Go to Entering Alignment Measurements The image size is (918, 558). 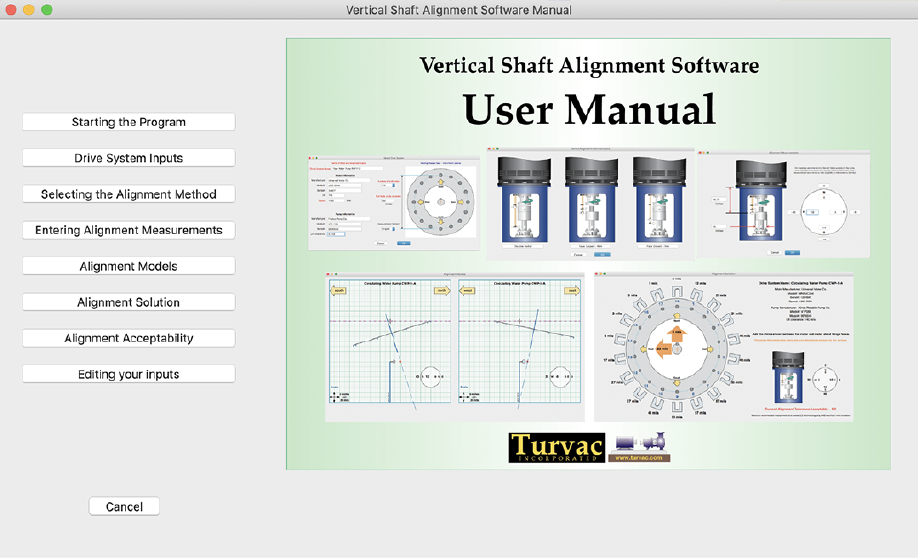coord(128,230)
